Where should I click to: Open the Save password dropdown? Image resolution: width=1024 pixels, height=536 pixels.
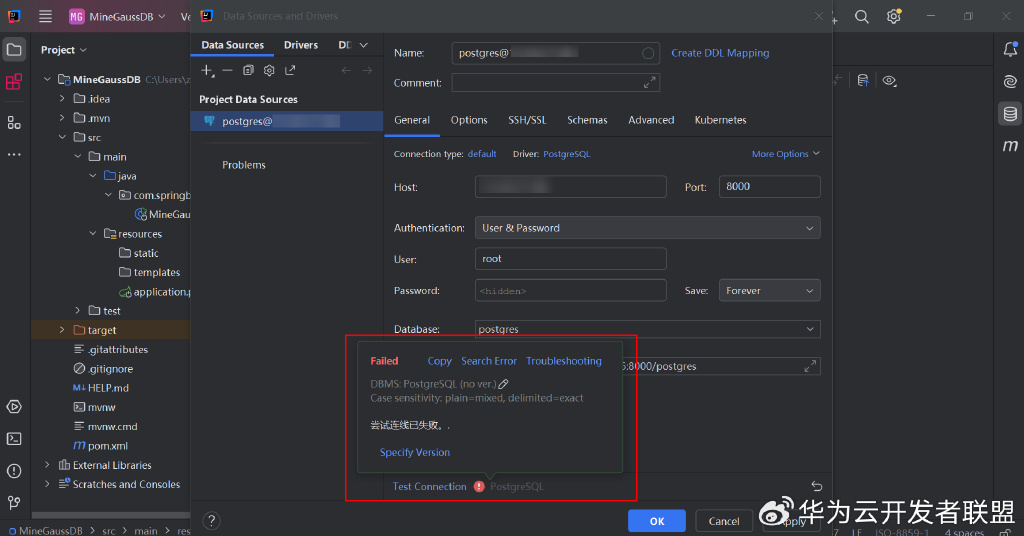[x=769, y=291]
